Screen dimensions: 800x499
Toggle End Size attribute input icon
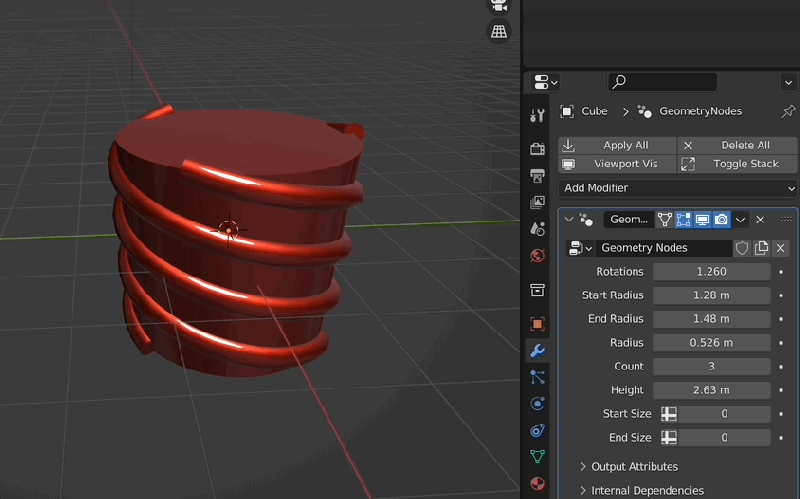[x=669, y=438]
